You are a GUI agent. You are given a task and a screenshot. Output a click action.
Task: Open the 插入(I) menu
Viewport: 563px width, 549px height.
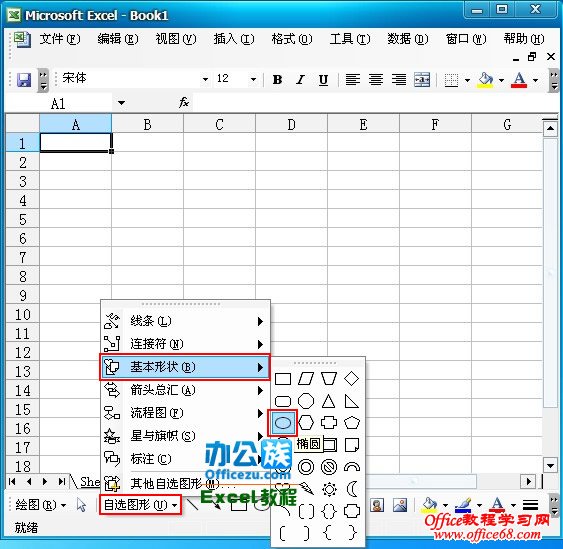pyautogui.click(x=234, y=38)
